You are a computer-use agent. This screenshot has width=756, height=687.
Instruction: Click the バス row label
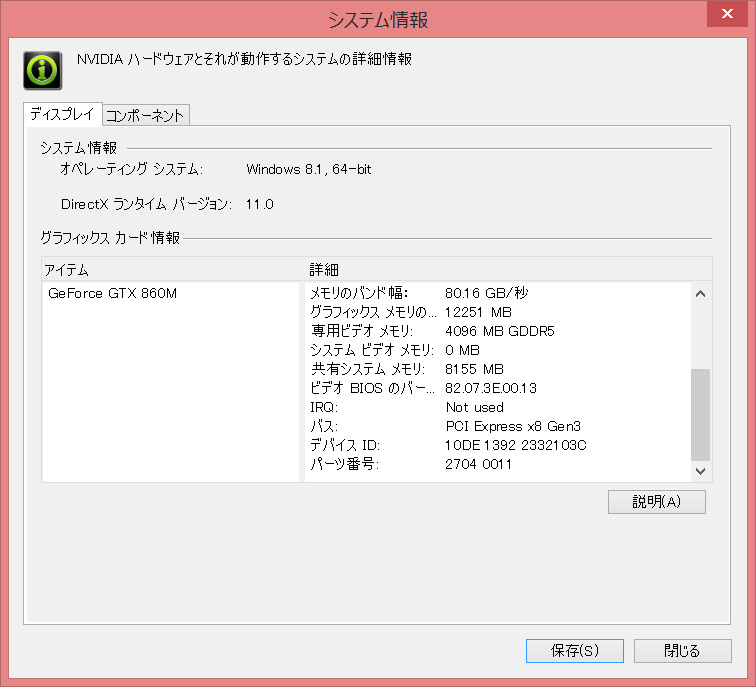coord(324,426)
